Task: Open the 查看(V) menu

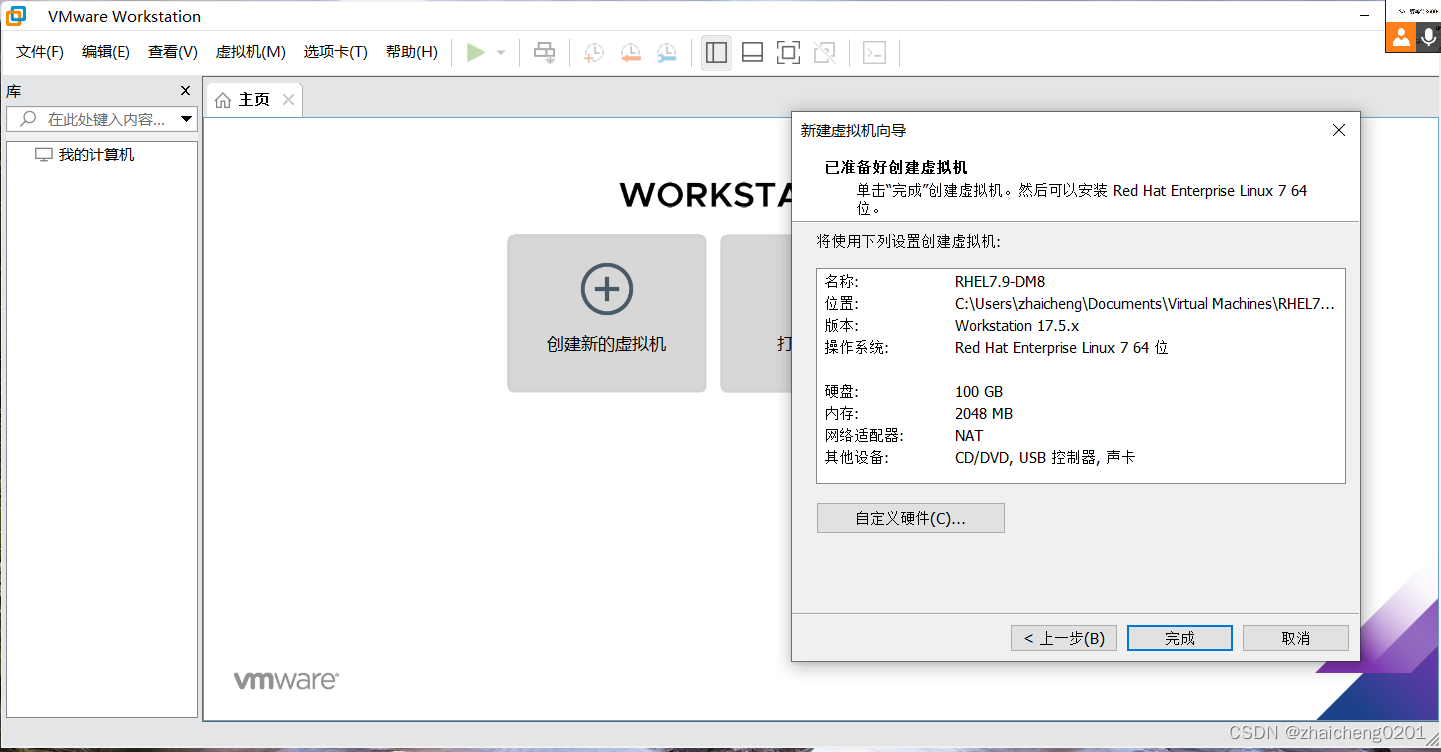Action: (x=173, y=52)
